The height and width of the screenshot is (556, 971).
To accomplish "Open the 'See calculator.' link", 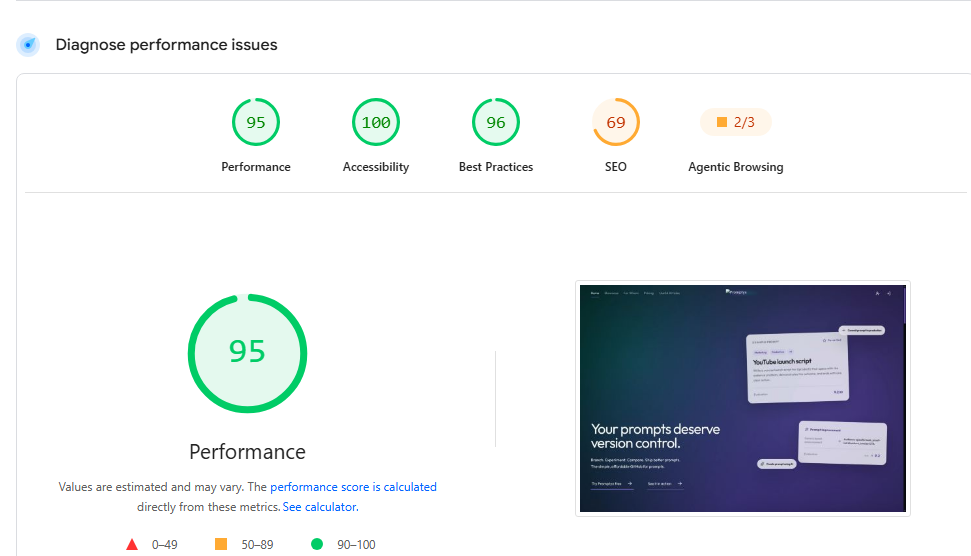I will pyautogui.click(x=320, y=506).
